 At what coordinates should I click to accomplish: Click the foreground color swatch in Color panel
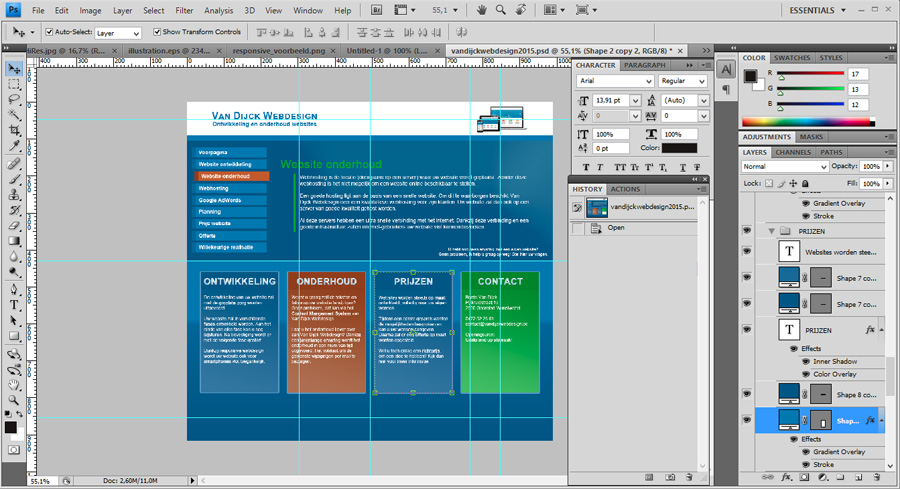point(750,76)
